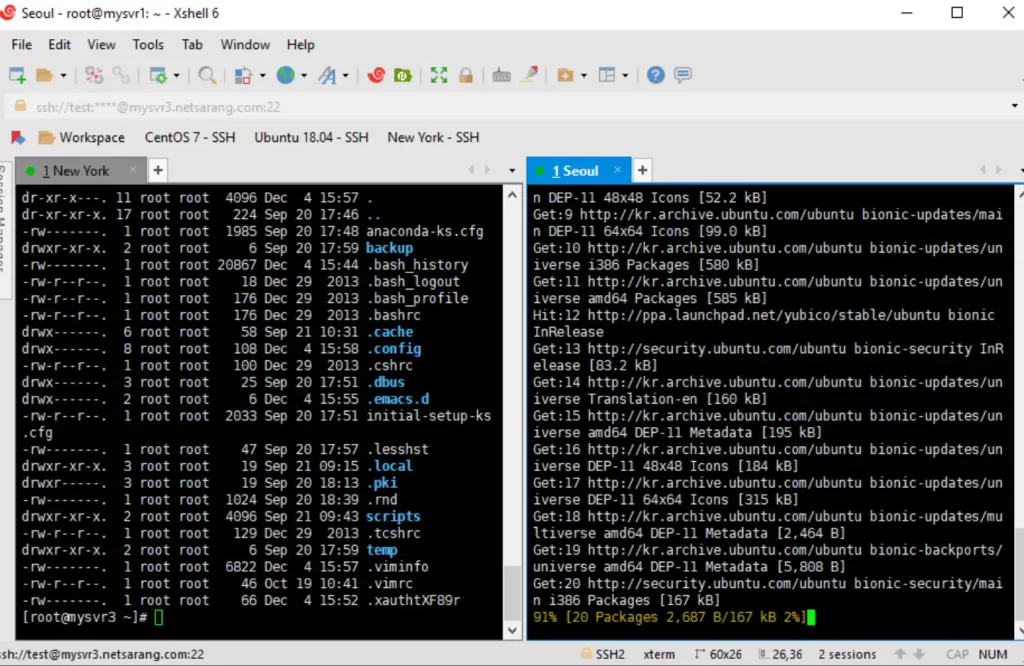Select the globe encoding icon
The width and height of the screenshot is (1024, 666).
(287, 75)
